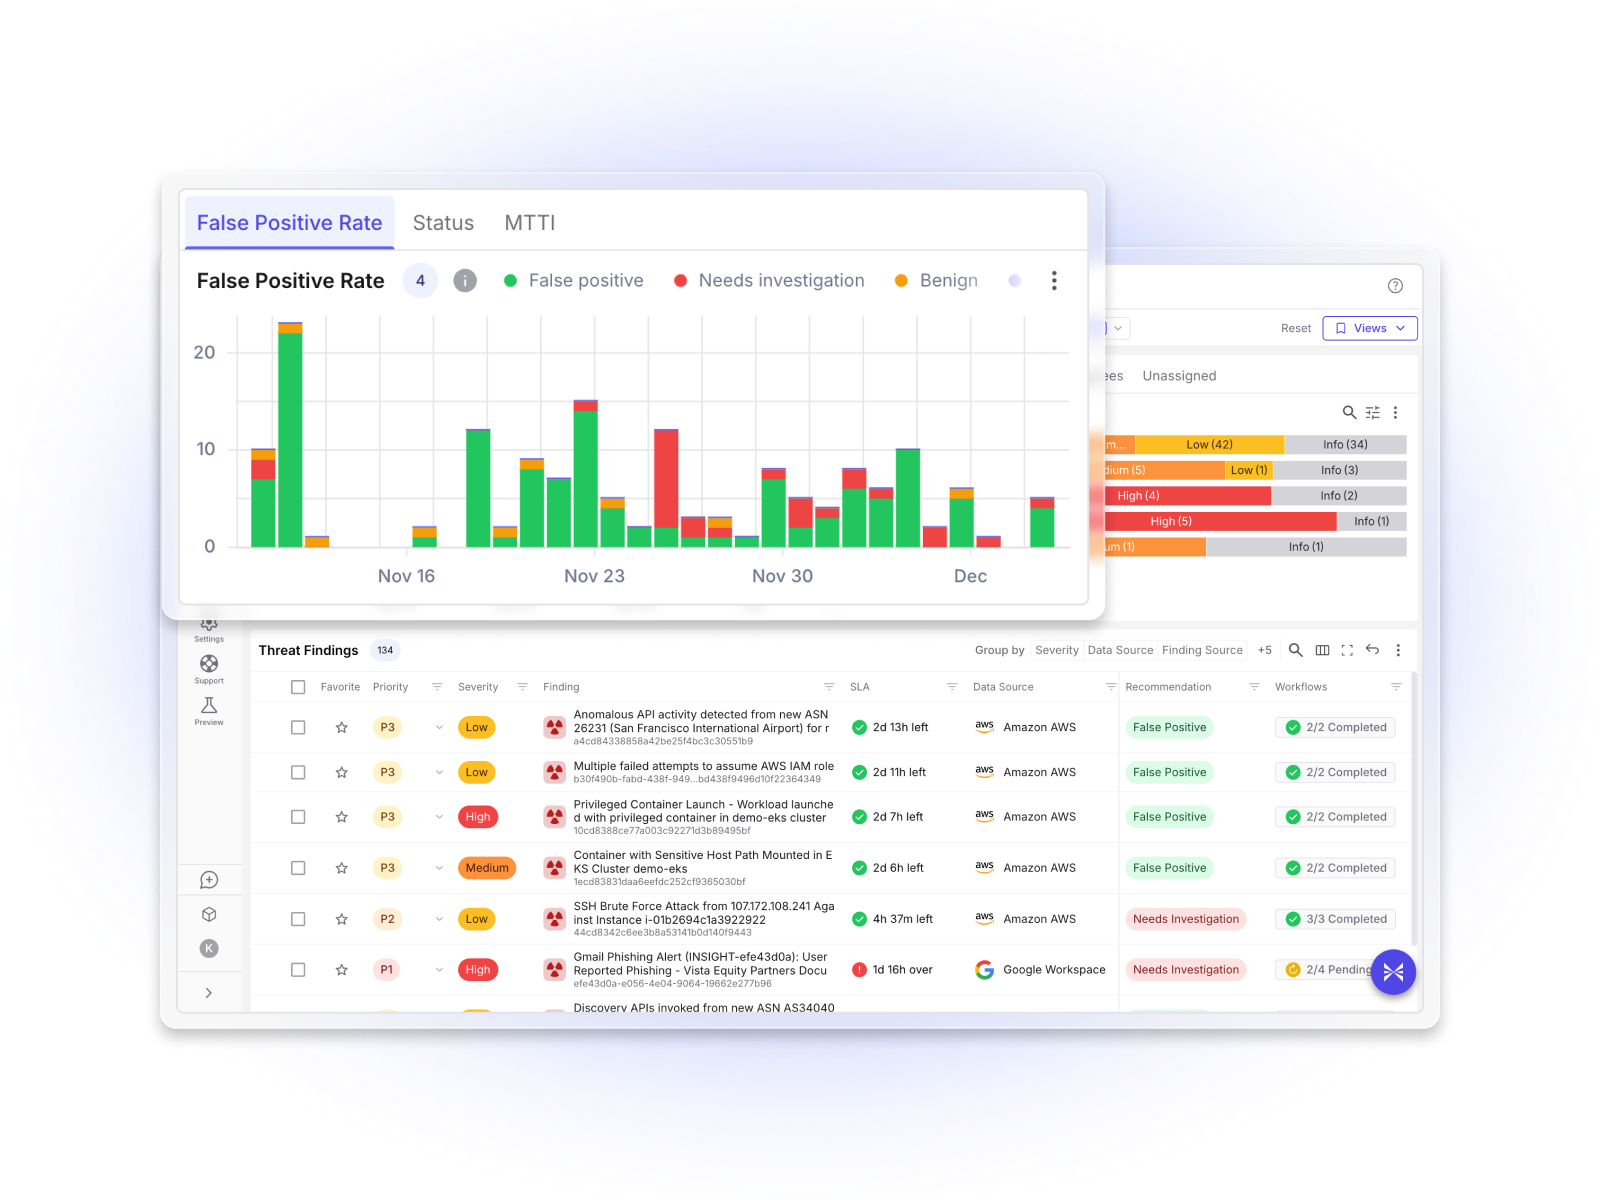Show the +5 more group-by options
This screenshot has height=1200, width=1600.
click(x=1265, y=650)
